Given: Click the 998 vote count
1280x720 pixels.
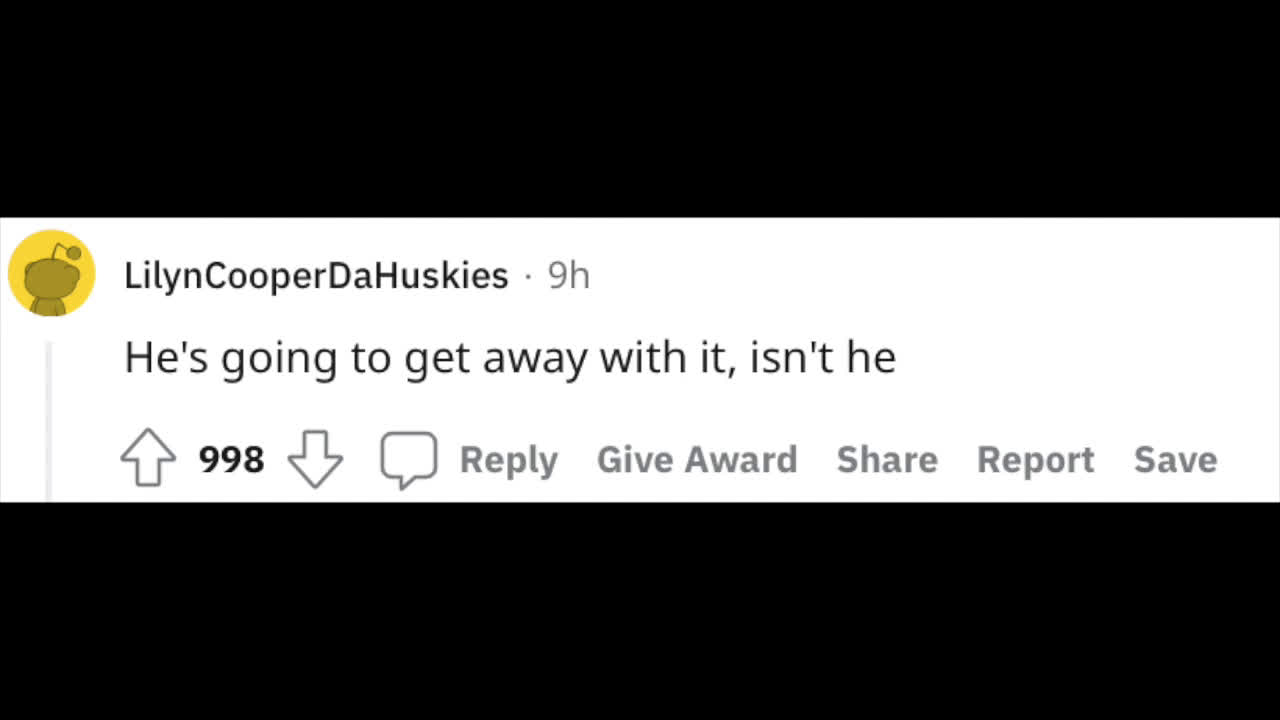Looking at the screenshot, I should coord(231,460).
